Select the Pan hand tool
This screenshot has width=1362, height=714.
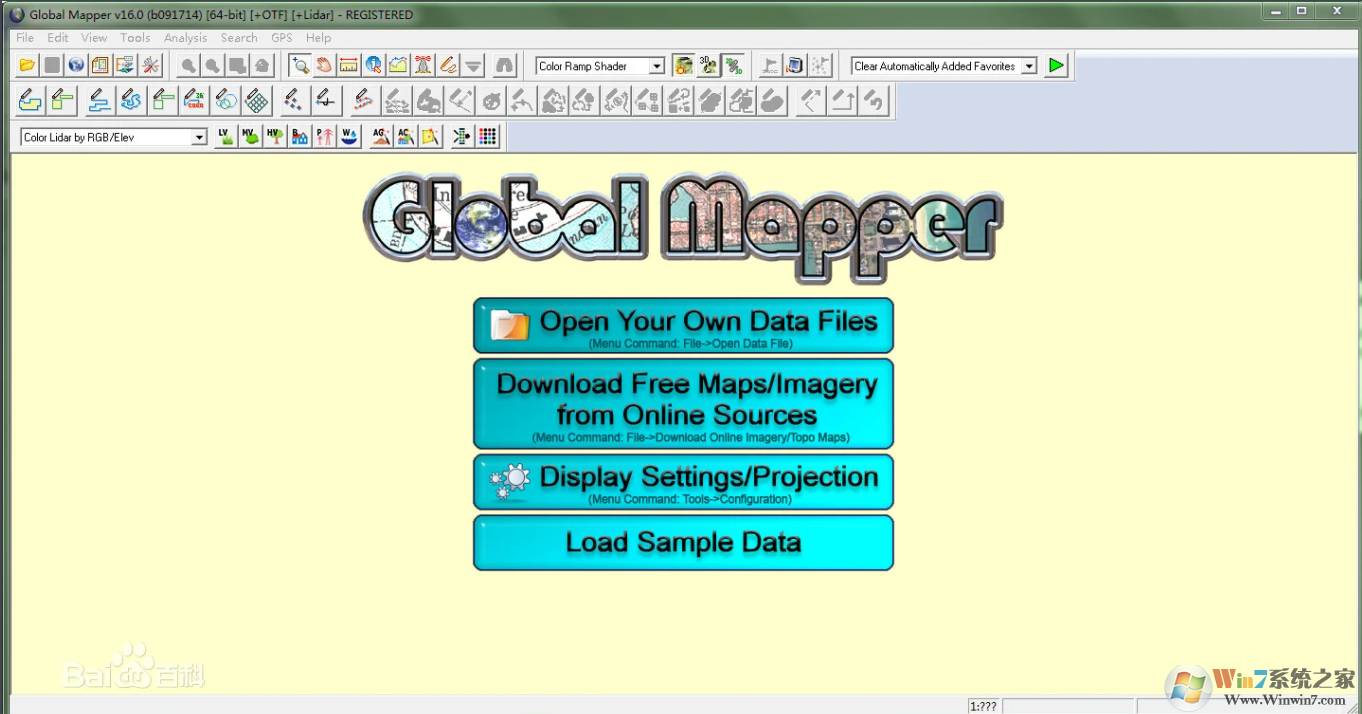pos(323,65)
